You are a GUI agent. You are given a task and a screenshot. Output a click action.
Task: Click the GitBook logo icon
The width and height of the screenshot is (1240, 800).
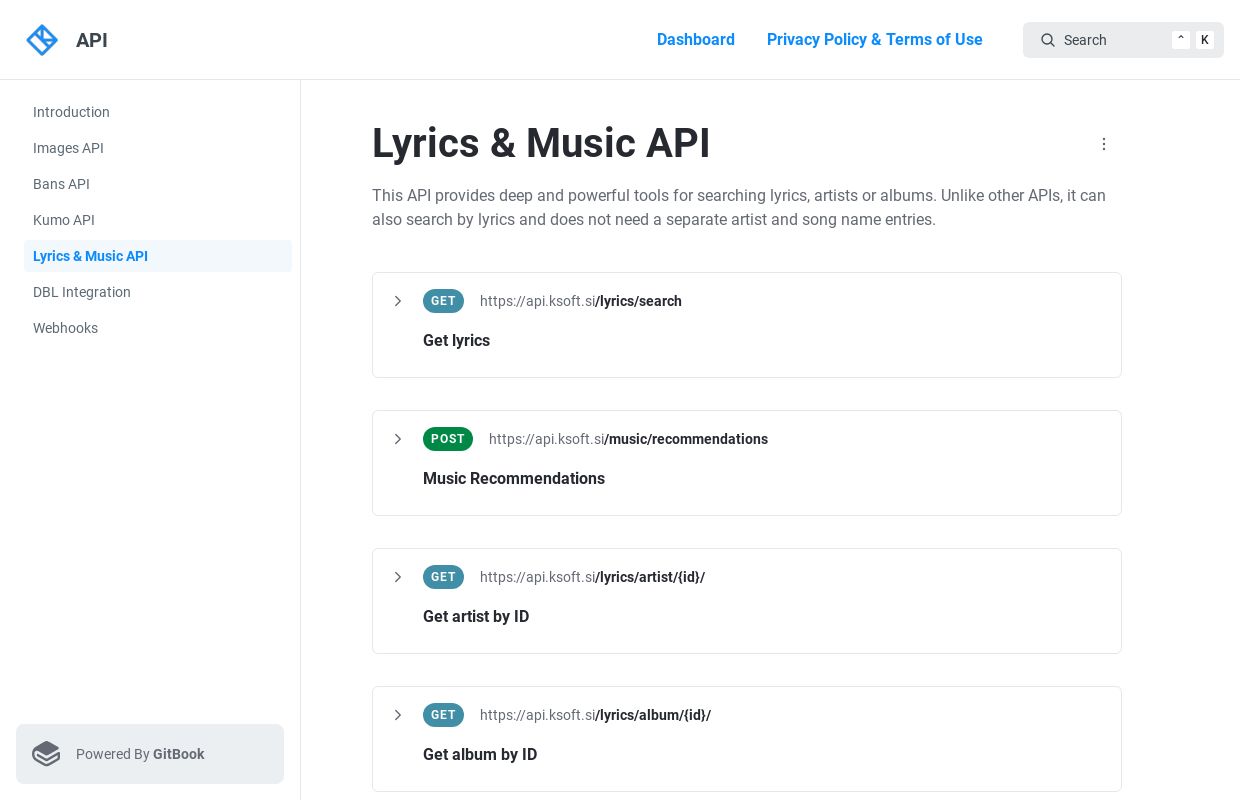click(x=46, y=754)
